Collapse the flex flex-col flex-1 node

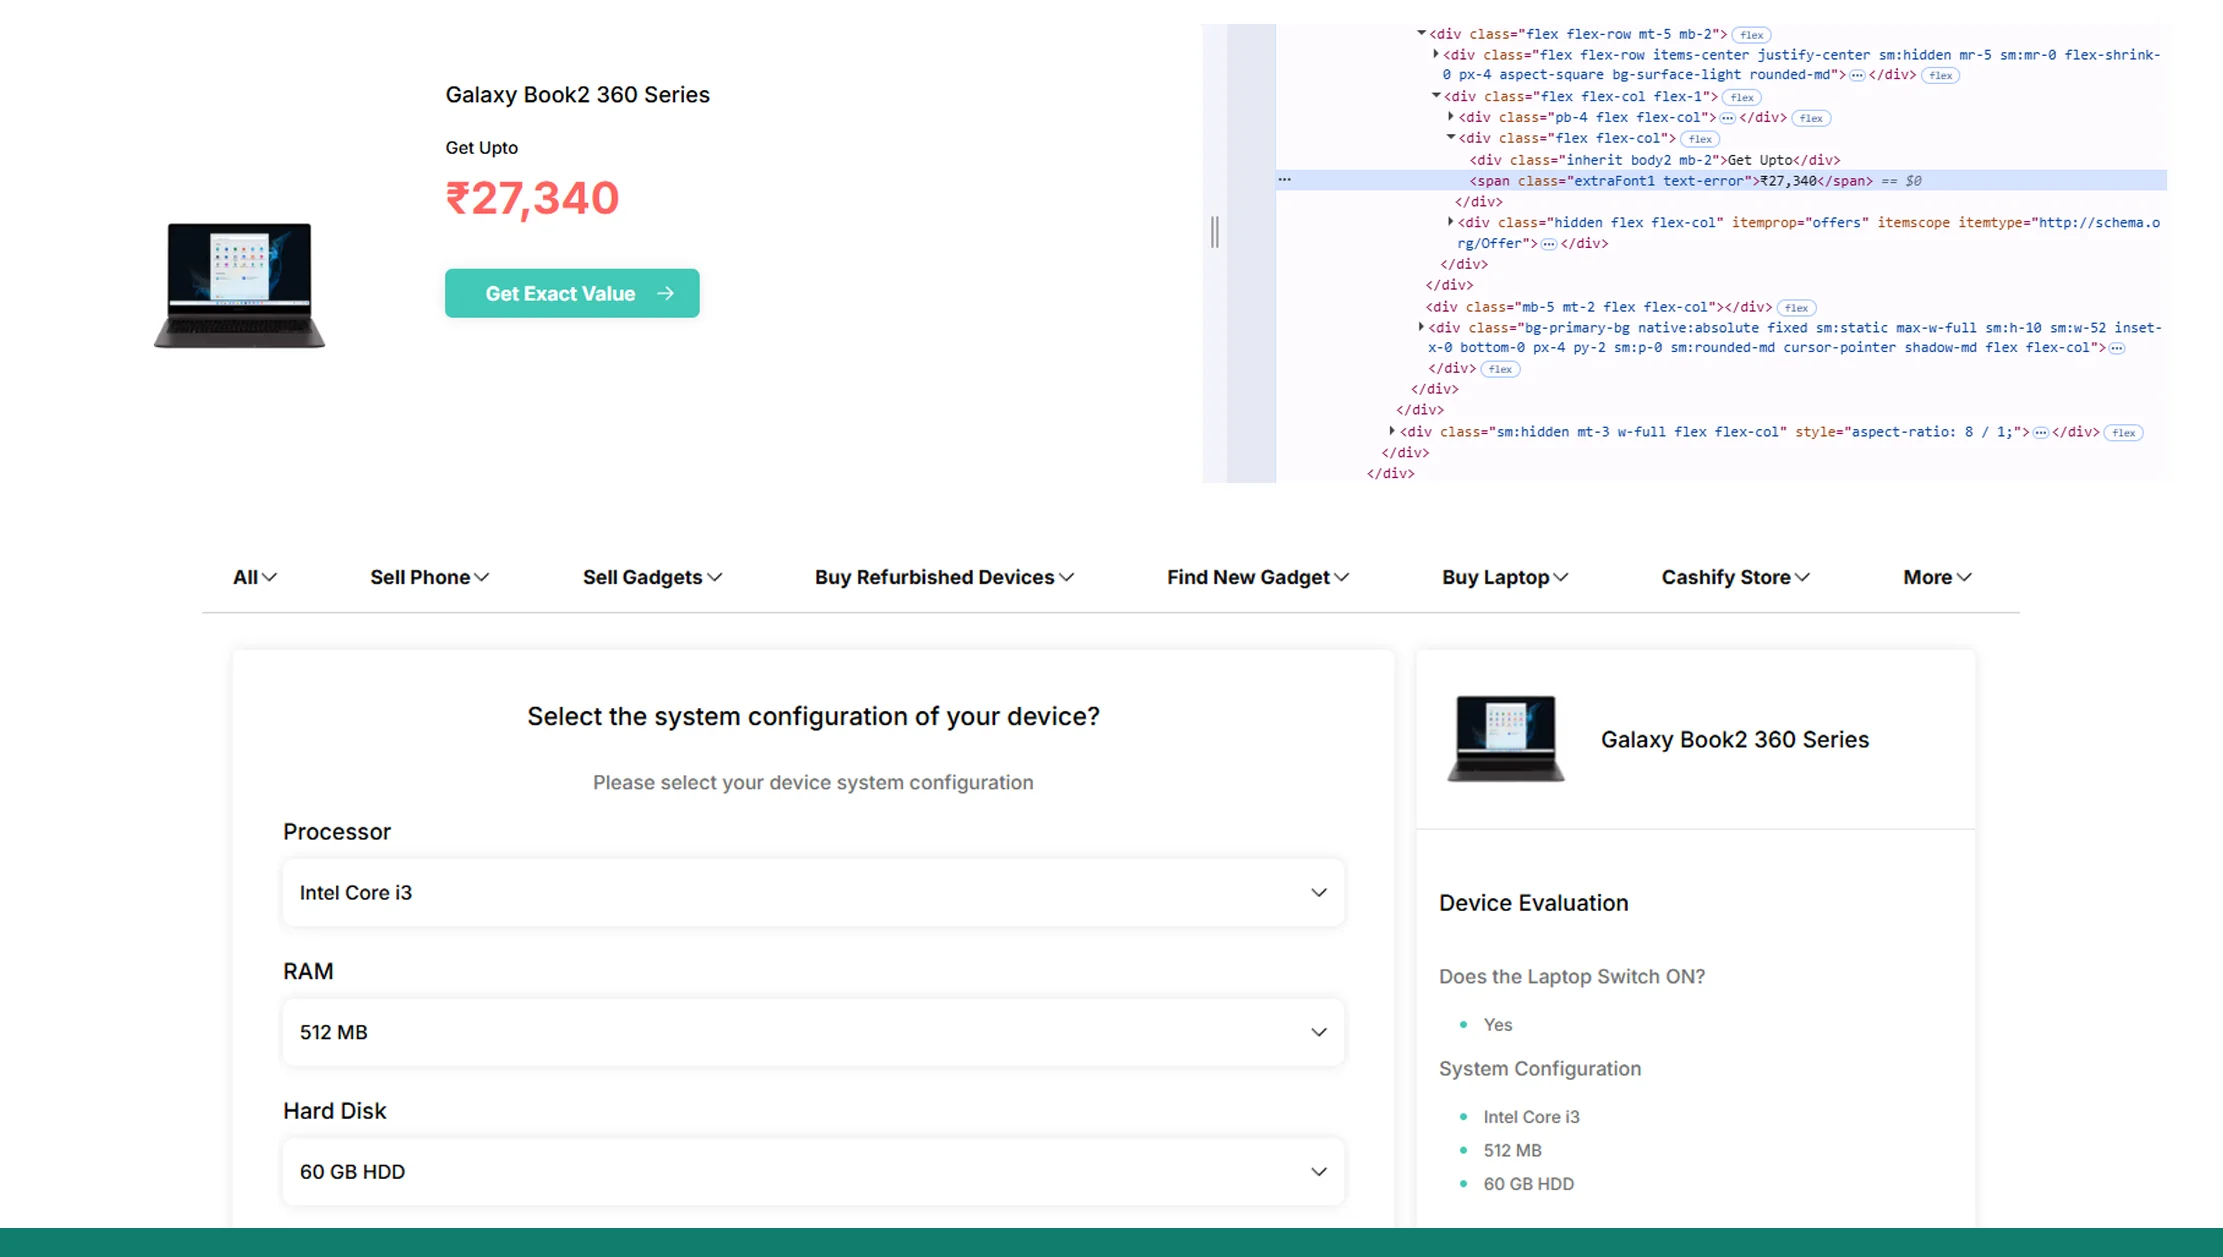click(1436, 96)
